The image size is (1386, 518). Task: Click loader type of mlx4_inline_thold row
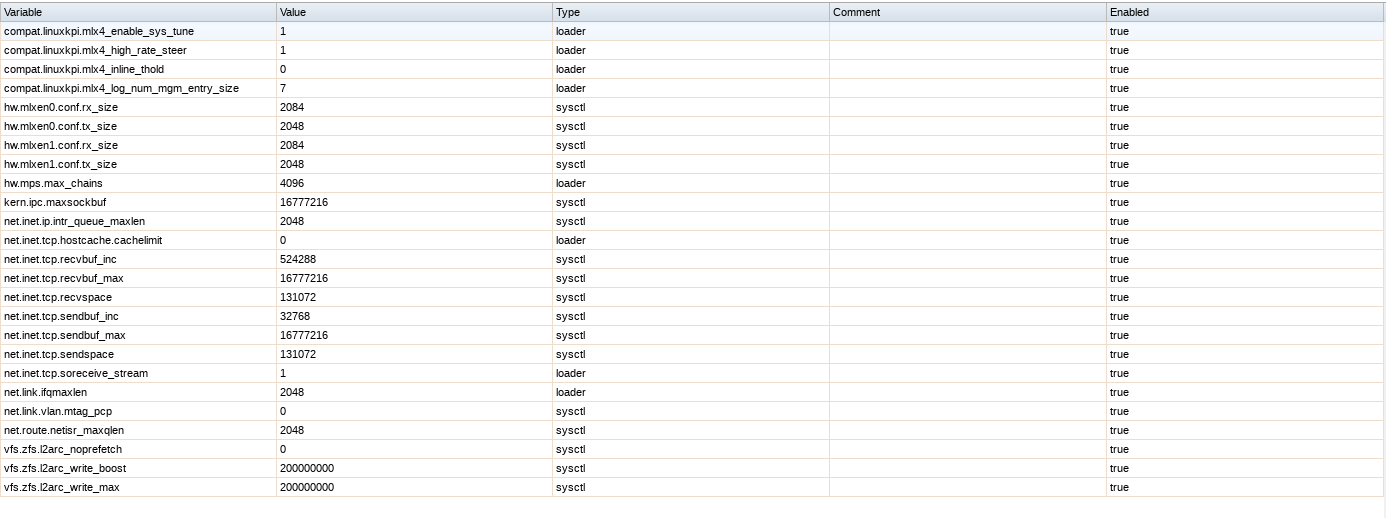(571, 69)
